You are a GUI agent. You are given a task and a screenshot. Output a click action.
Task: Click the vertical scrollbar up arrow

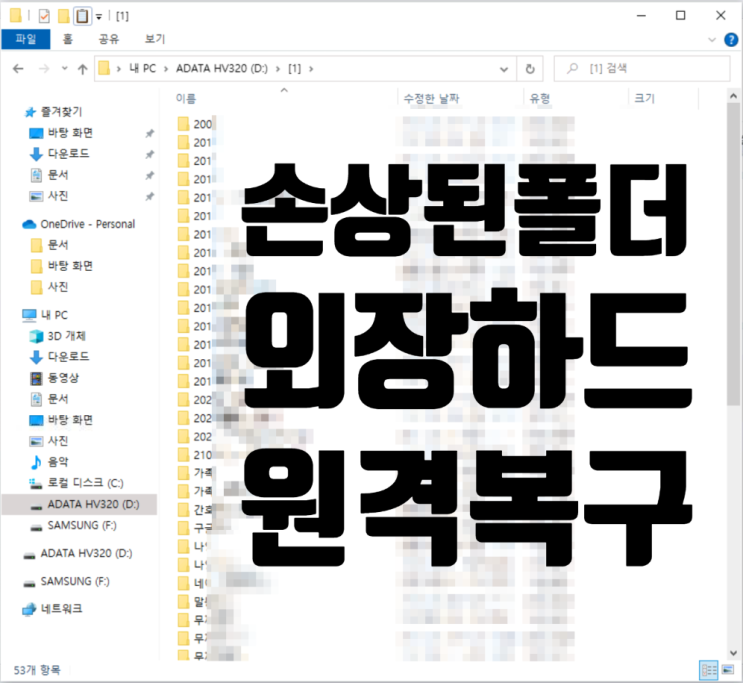(734, 96)
